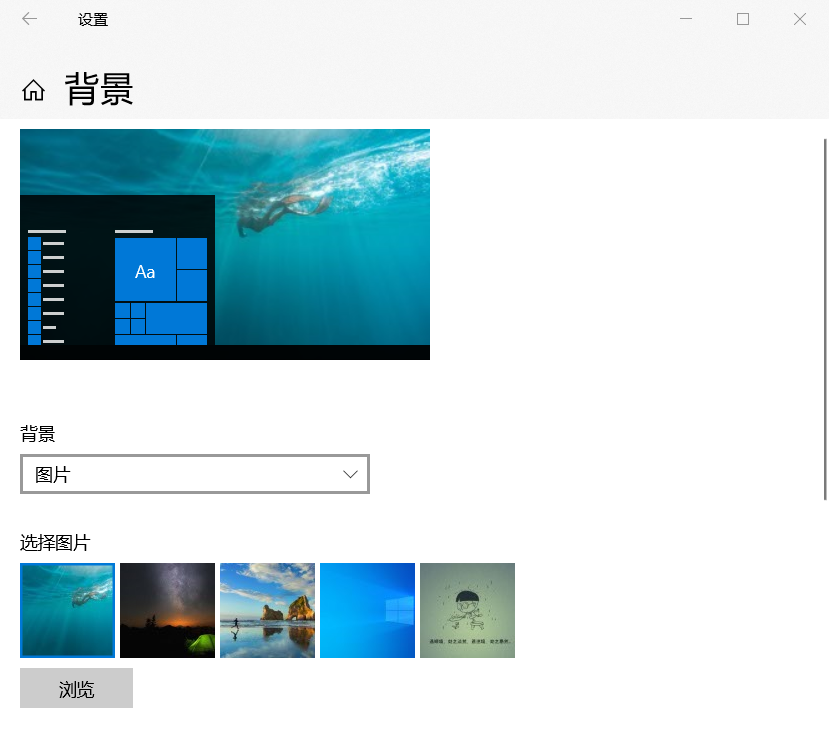This screenshot has height=731, width=829.
Task: Select the underwater swimmer wallpaper thumbnail
Action: pyautogui.click(x=67, y=610)
